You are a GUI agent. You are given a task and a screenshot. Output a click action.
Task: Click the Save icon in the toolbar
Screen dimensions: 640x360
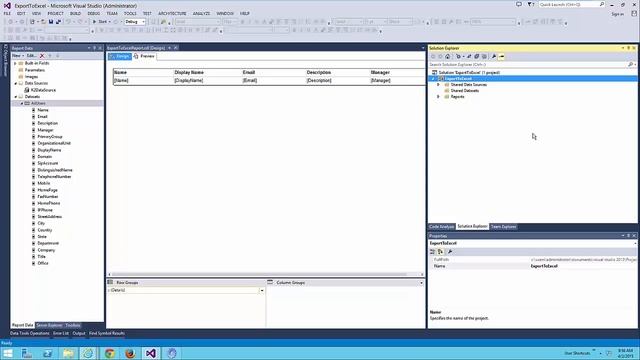click(x=51, y=22)
